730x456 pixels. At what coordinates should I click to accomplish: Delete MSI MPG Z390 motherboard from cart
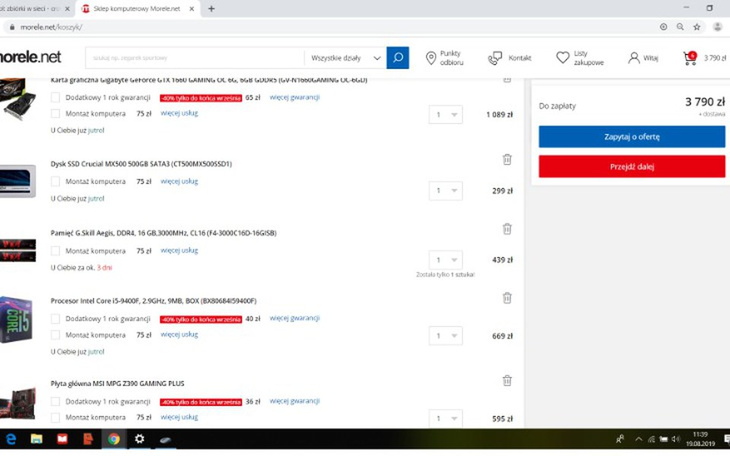pos(507,381)
